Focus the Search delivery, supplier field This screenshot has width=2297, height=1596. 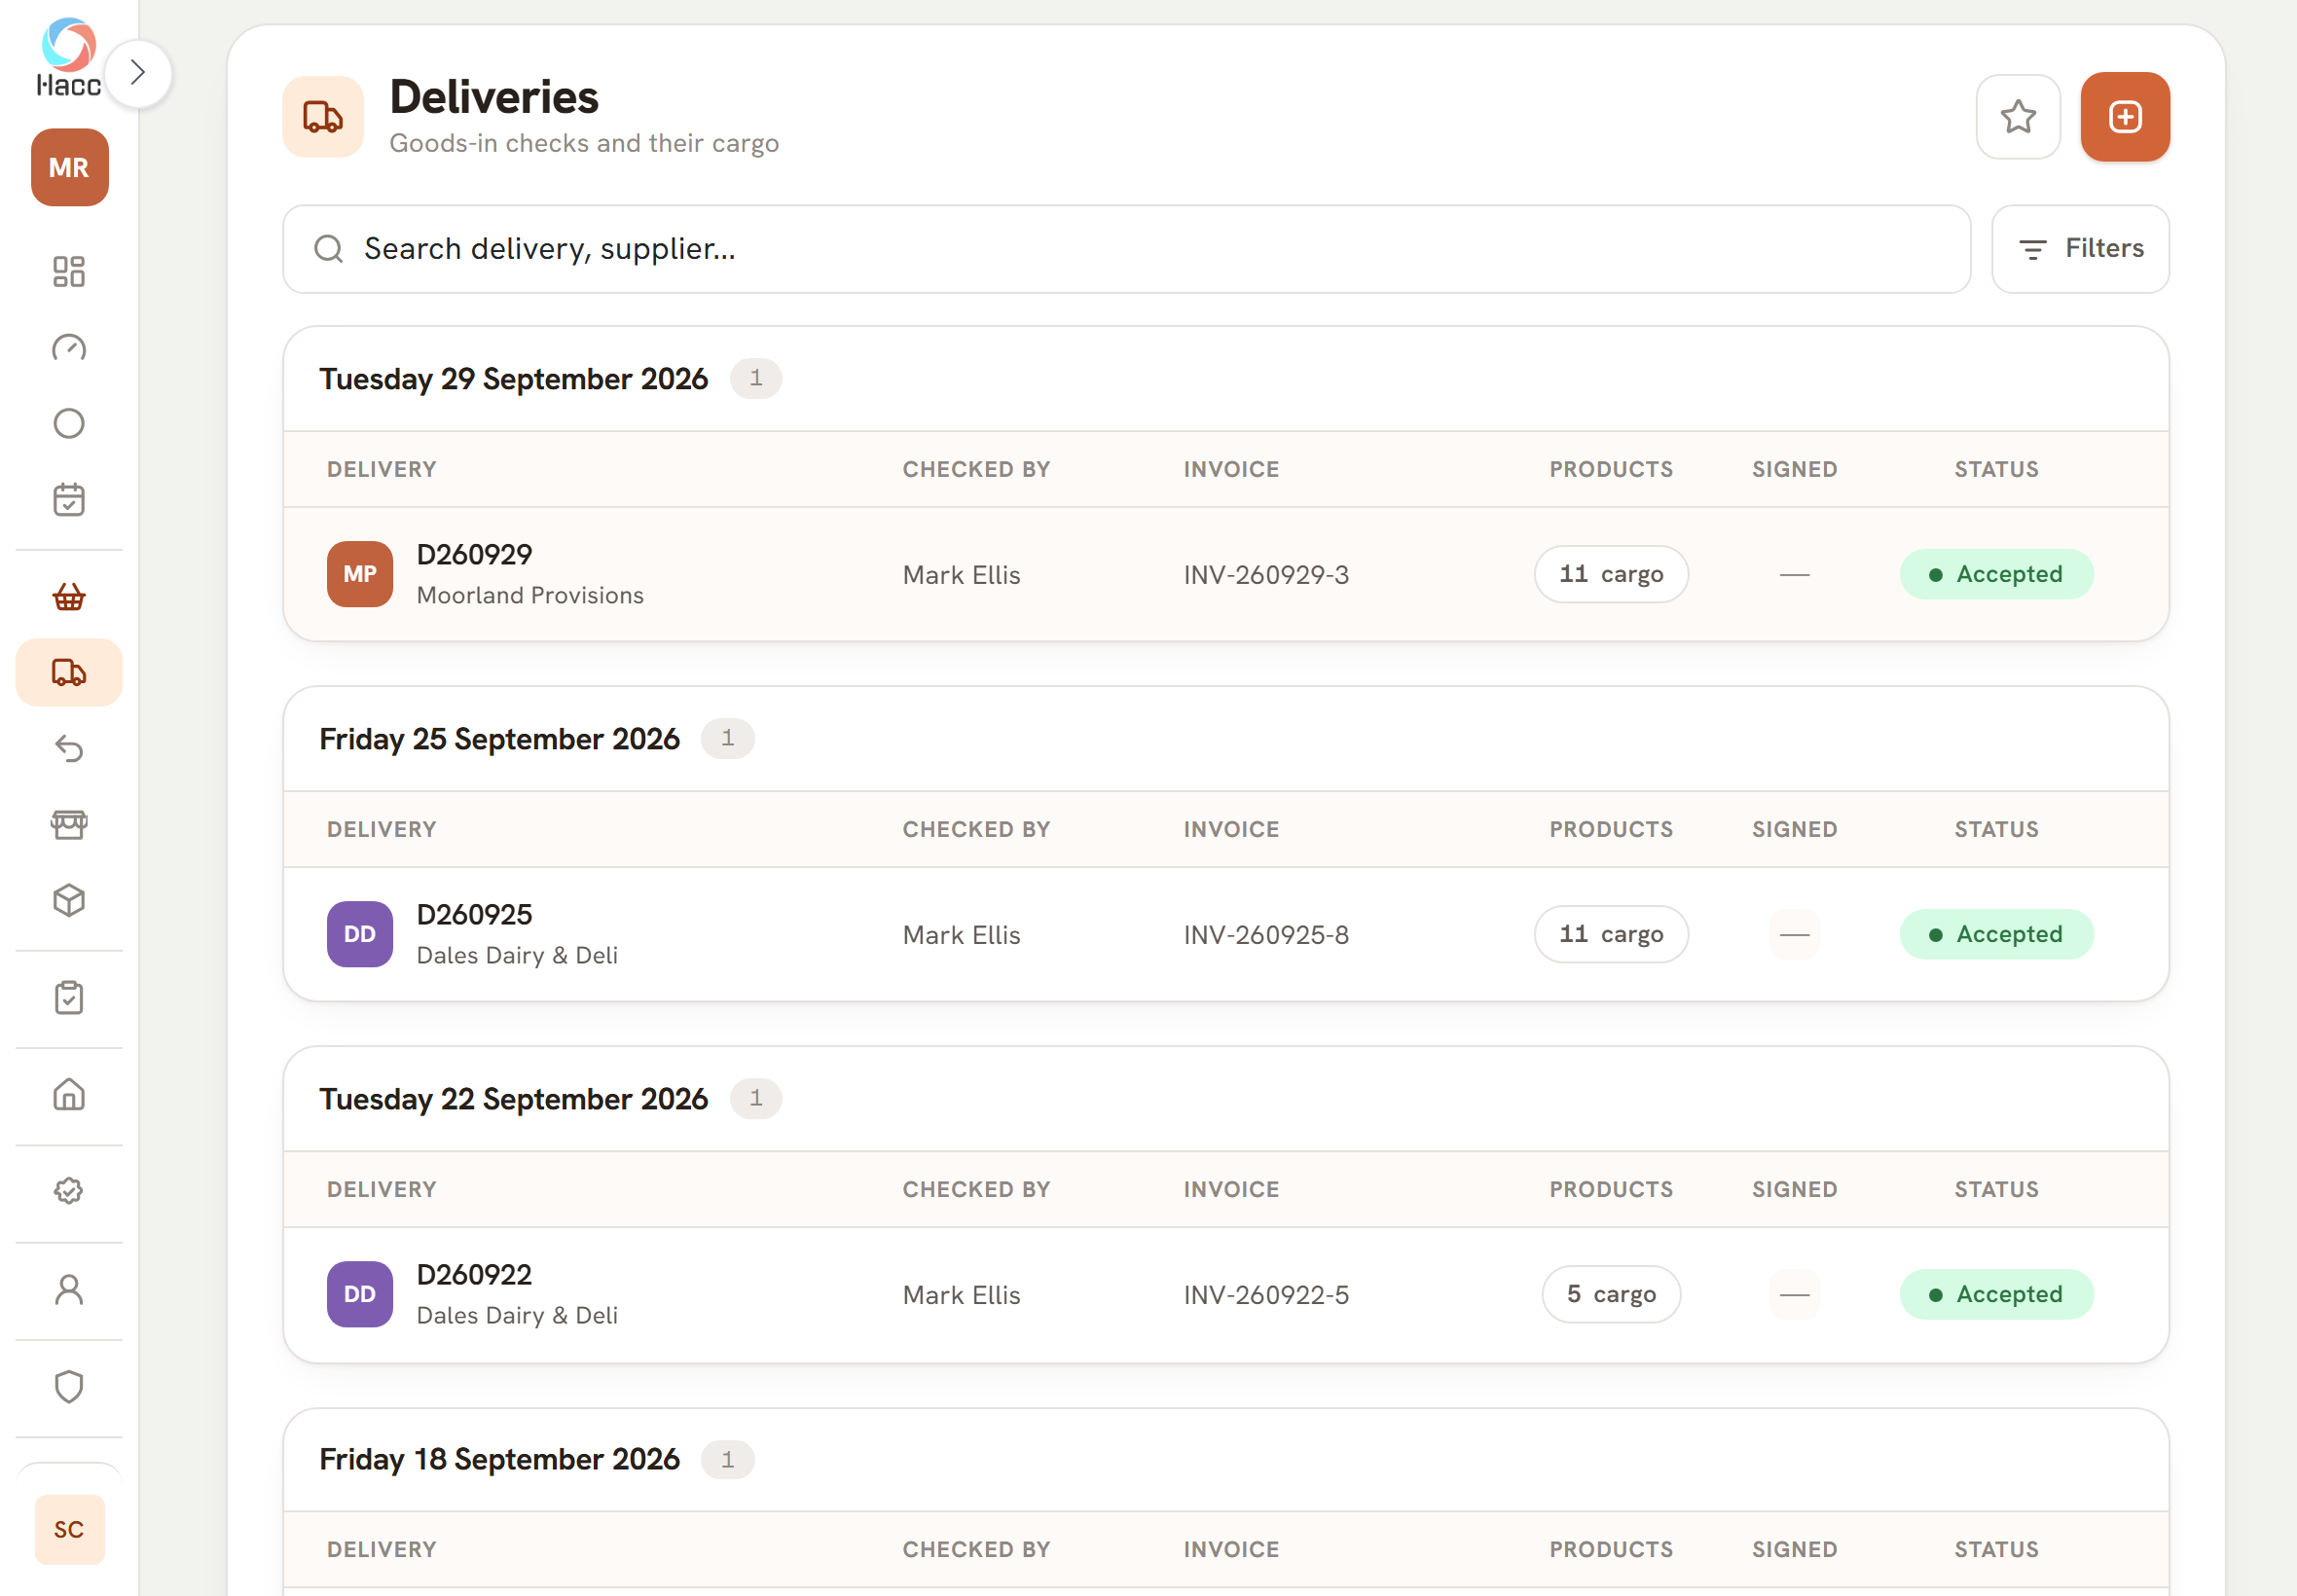coord(1126,249)
